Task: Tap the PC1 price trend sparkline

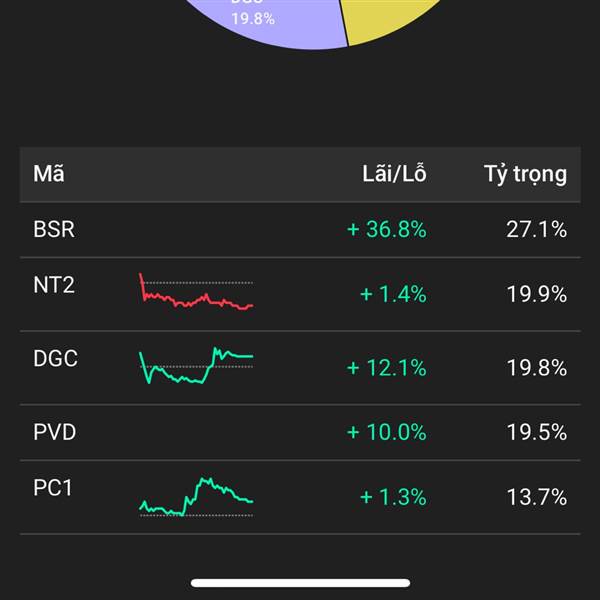Action: (x=196, y=497)
